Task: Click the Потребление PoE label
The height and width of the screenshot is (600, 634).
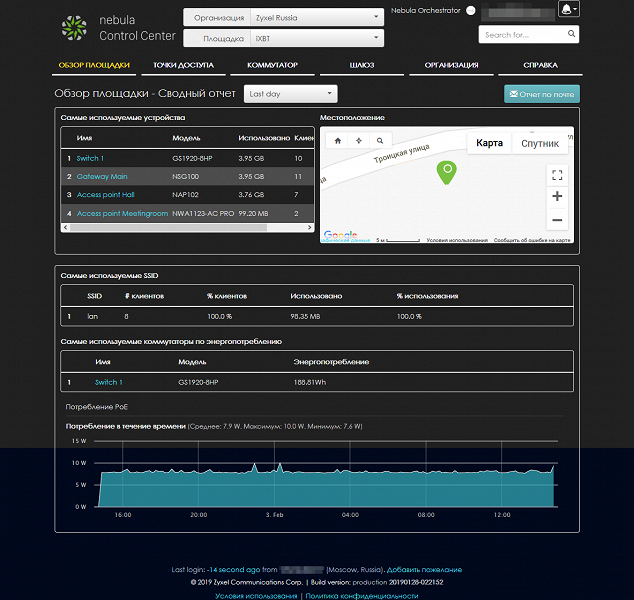Action: [x=97, y=407]
